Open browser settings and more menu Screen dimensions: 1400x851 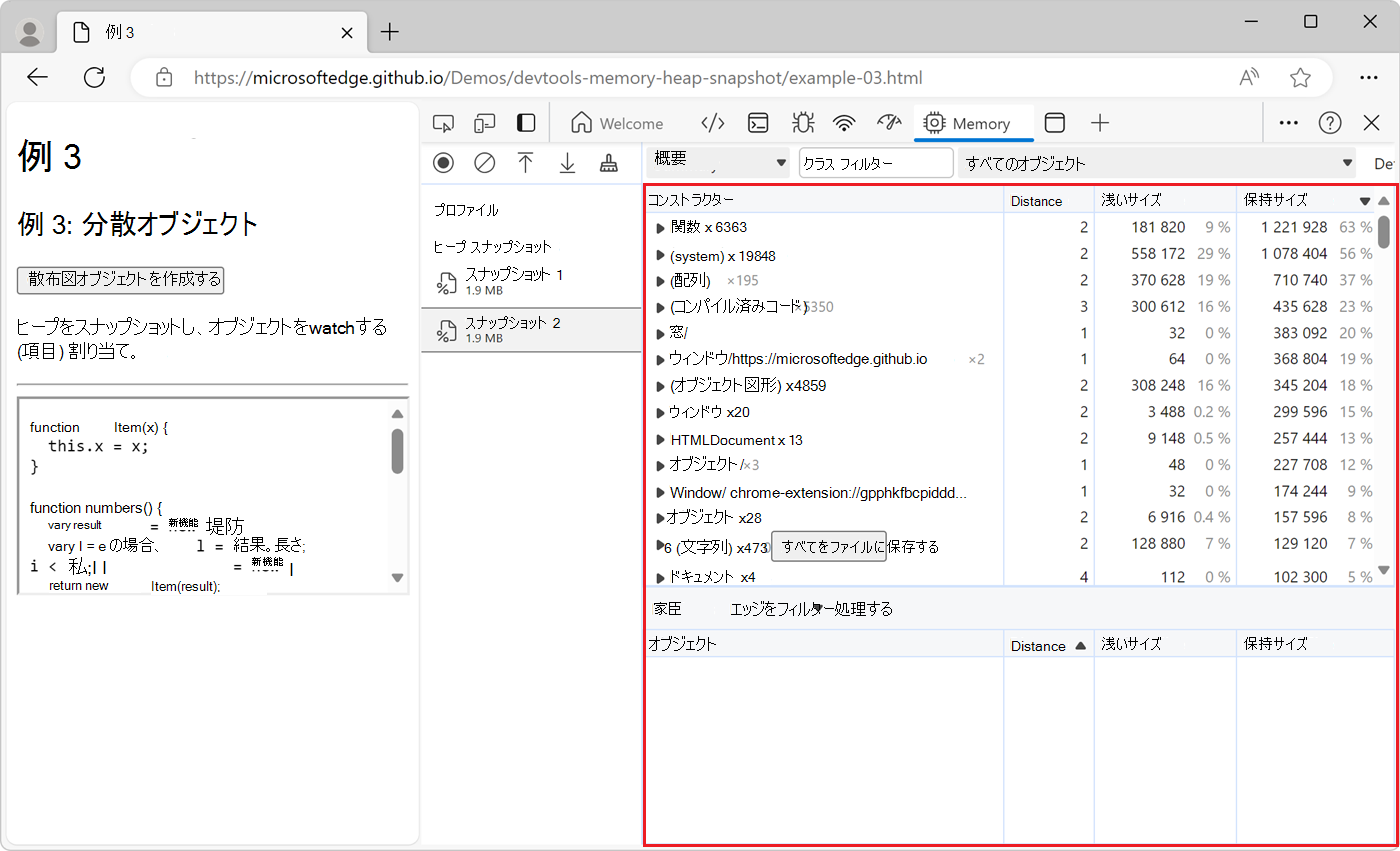tap(1369, 77)
